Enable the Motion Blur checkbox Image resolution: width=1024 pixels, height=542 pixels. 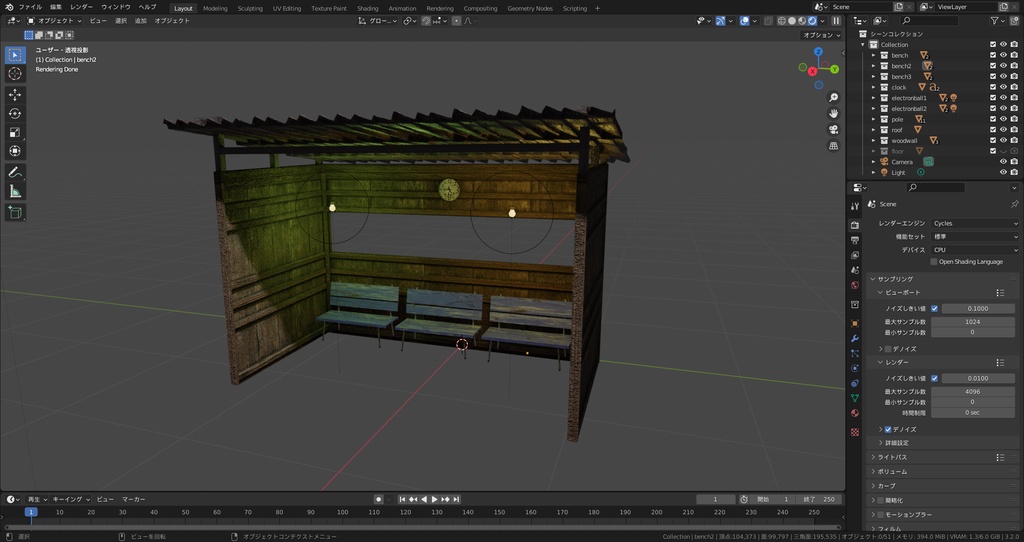[880, 515]
